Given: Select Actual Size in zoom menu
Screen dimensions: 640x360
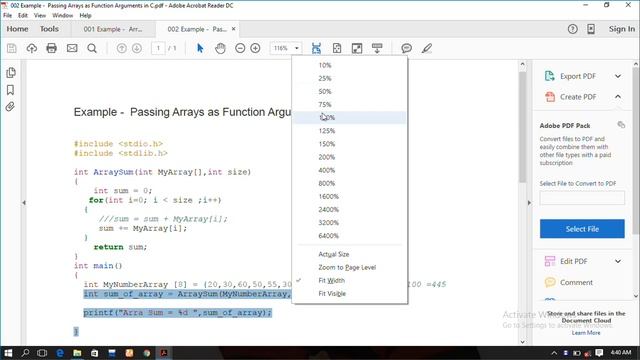Looking at the screenshot, I should coord(350,254).
